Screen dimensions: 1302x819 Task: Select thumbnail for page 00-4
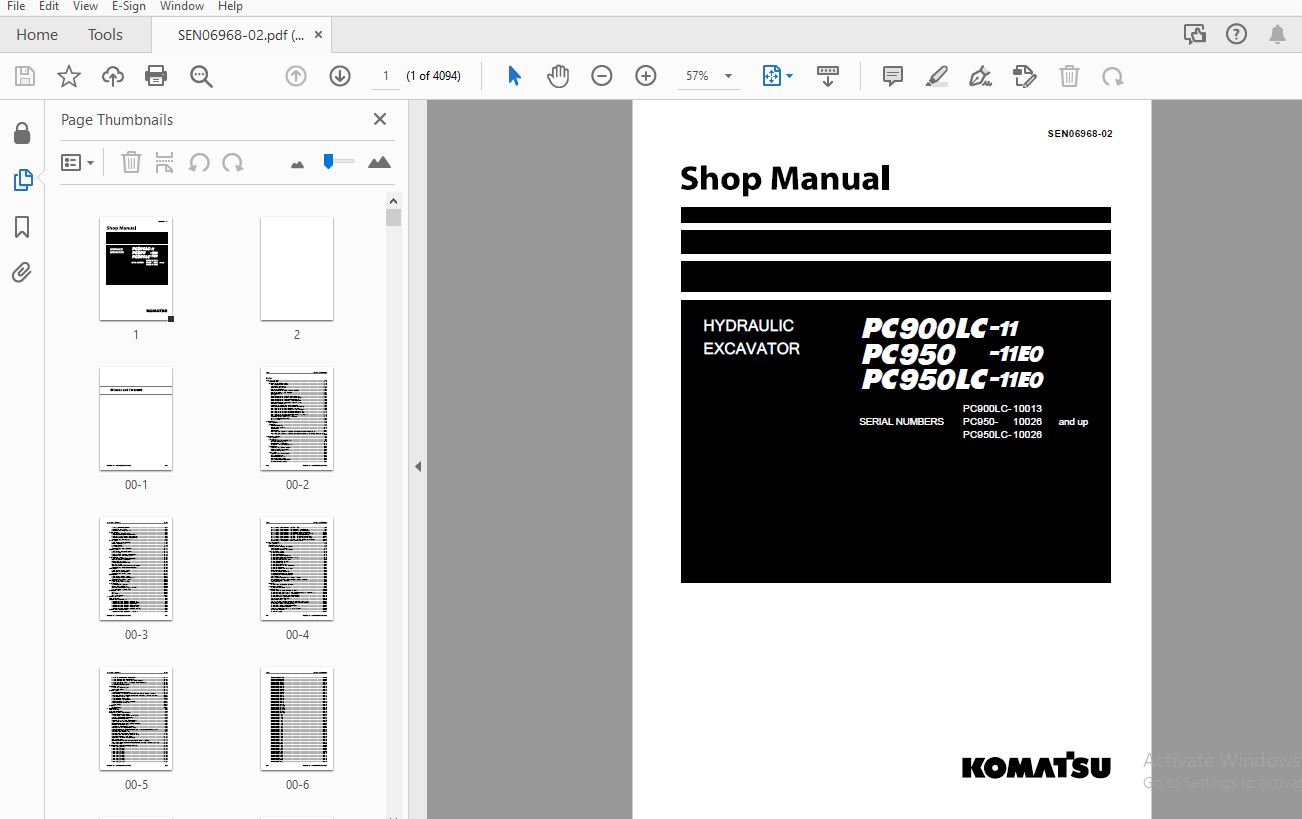(297, 569)
